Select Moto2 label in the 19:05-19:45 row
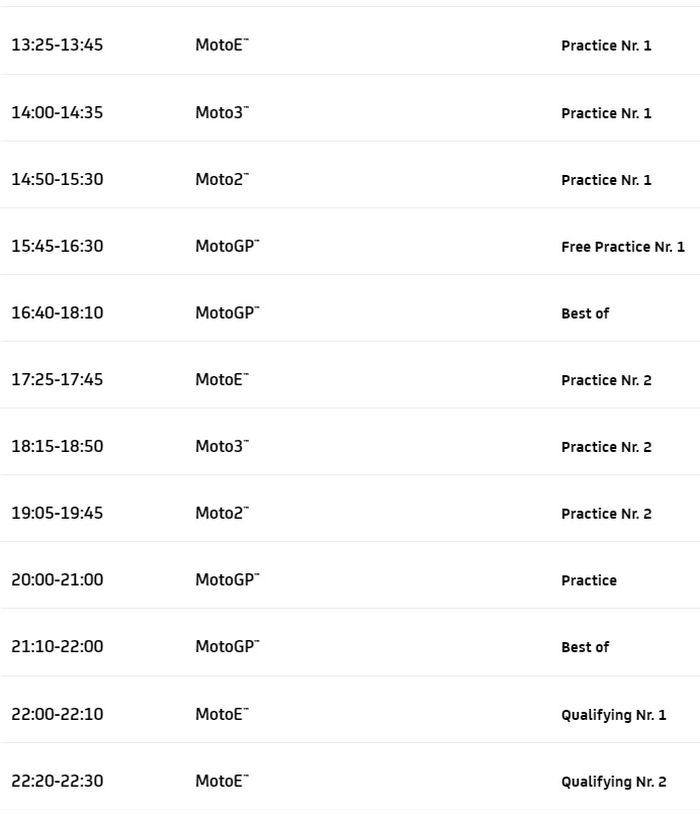 221,513
